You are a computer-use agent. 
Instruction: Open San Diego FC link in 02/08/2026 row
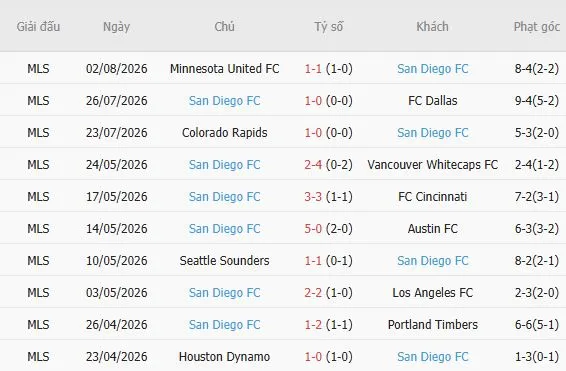[432, 69]
